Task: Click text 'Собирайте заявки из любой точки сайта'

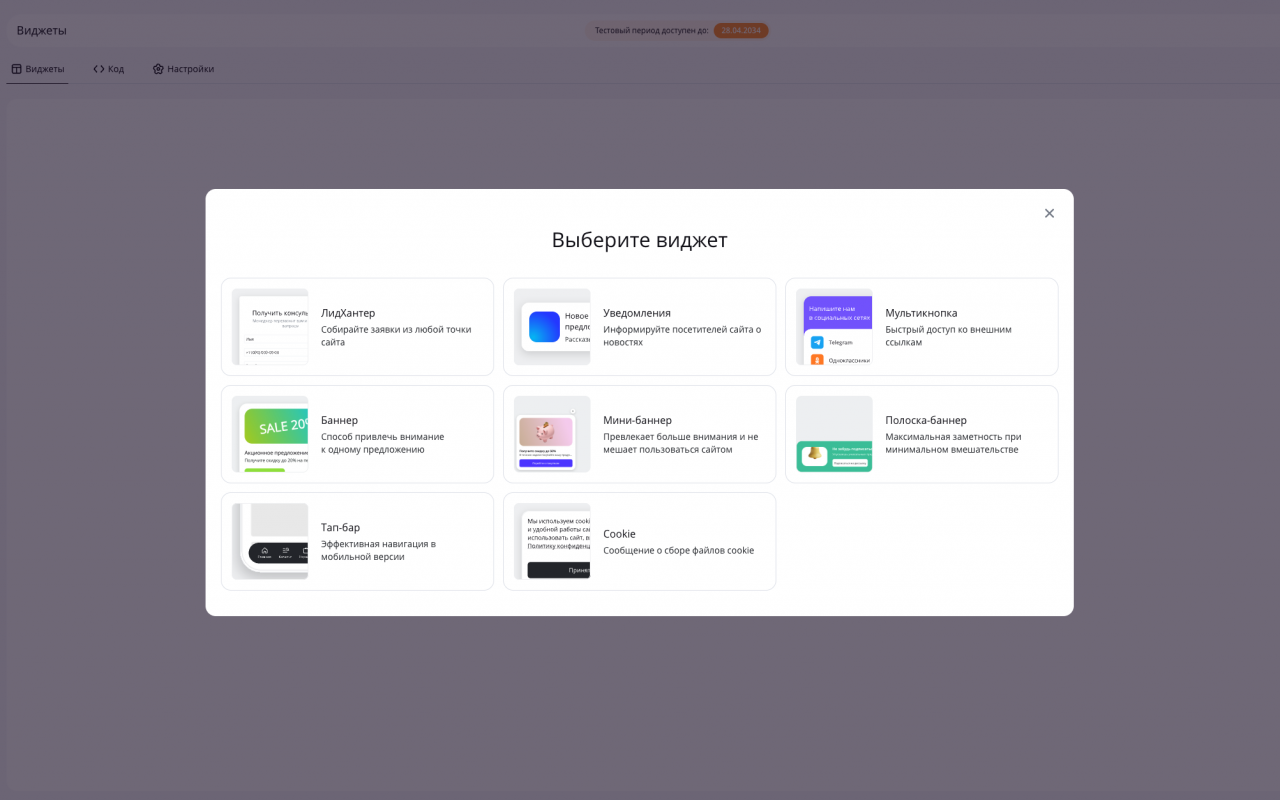Action: [x=396, y=336]
